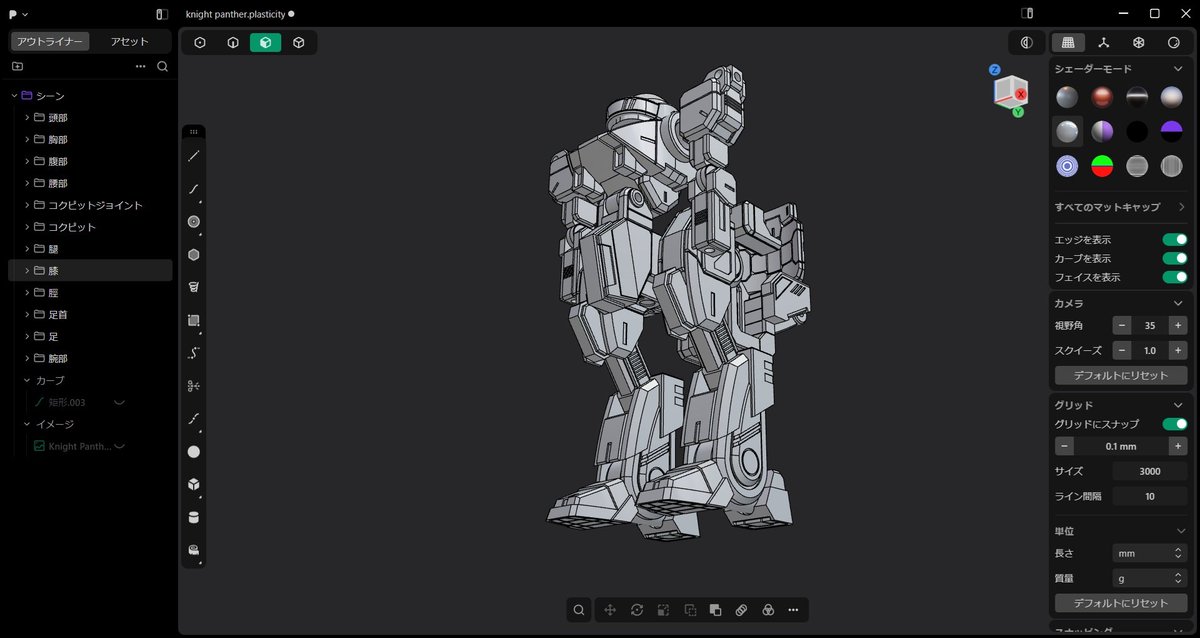Click カメラ デフォルトにリセット button
The image size is (1200, 638).
(x=1121, y=376)
